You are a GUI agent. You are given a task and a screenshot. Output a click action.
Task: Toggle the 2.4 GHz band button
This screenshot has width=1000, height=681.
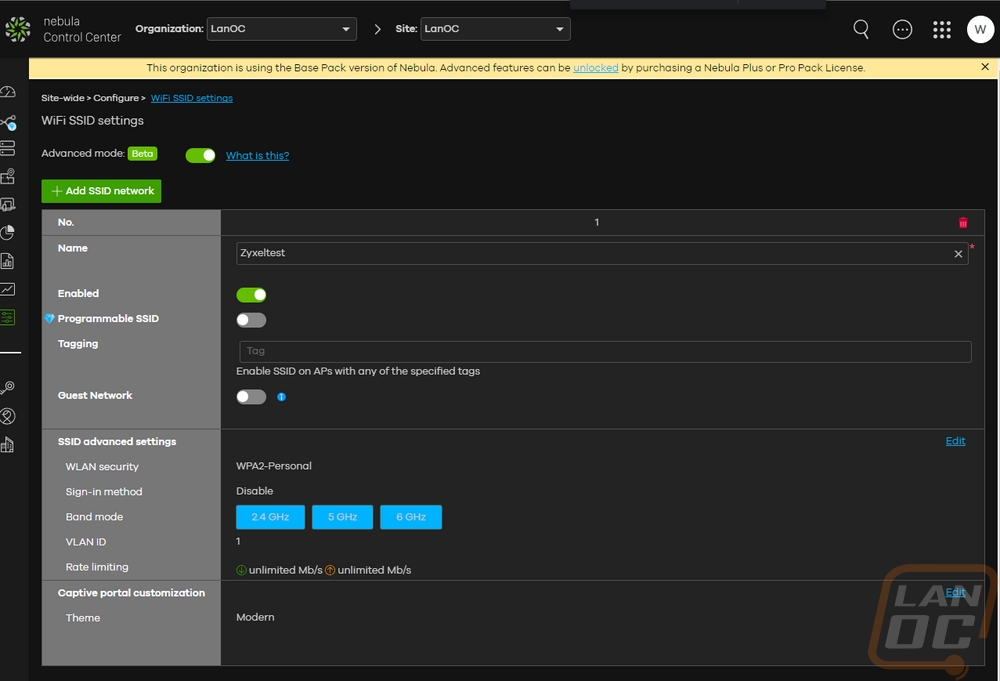pyautogui.click(x=270, y=517)
